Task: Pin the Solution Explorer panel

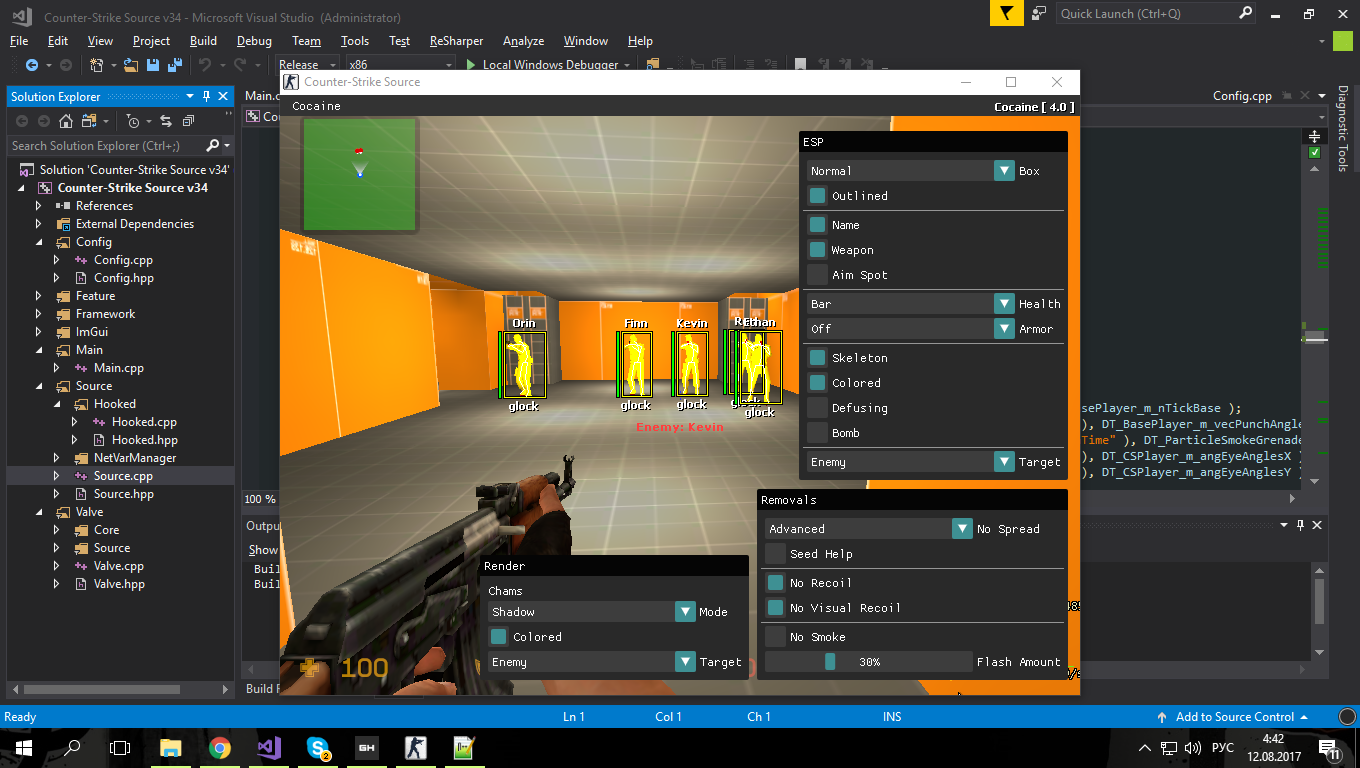Action: point(207,97)
